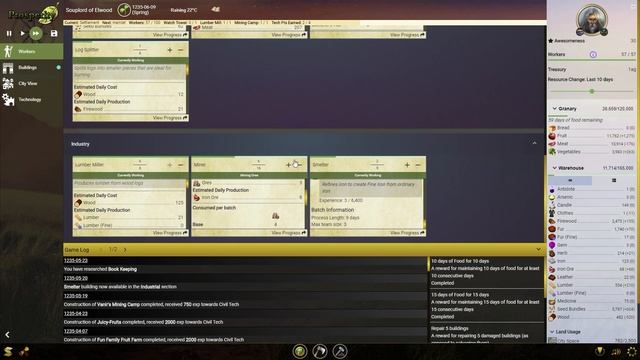Click View Progress on the Miner card

(289, 233)
